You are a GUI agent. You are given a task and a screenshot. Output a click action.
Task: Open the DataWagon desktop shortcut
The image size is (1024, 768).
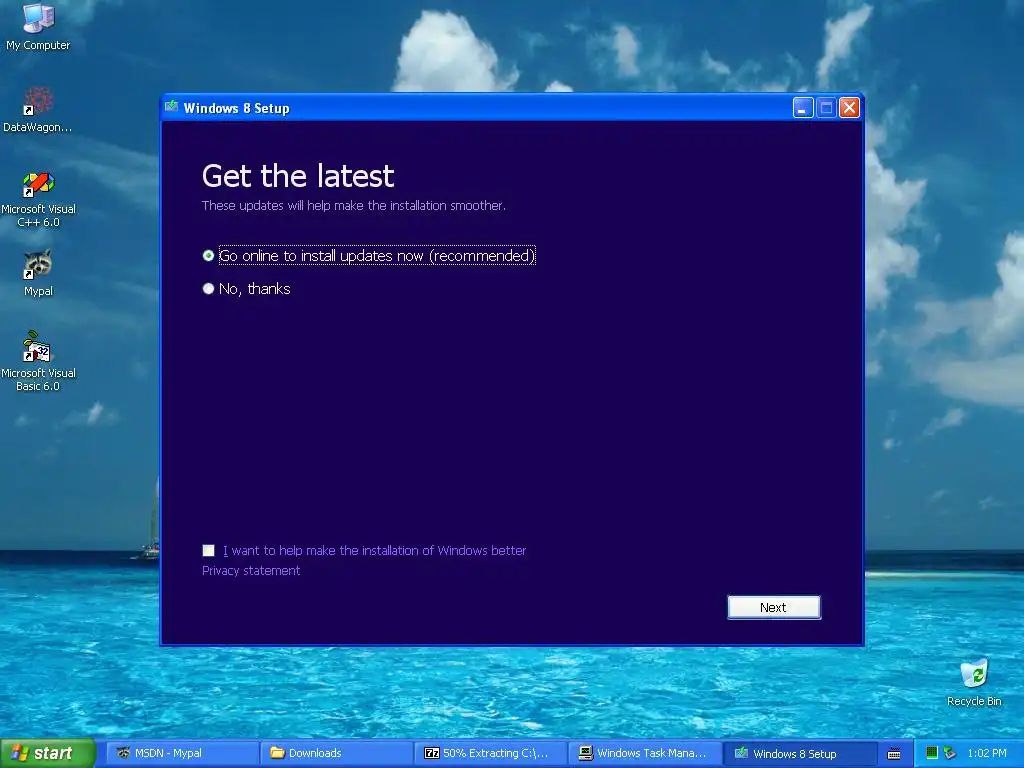click(38, 108)
